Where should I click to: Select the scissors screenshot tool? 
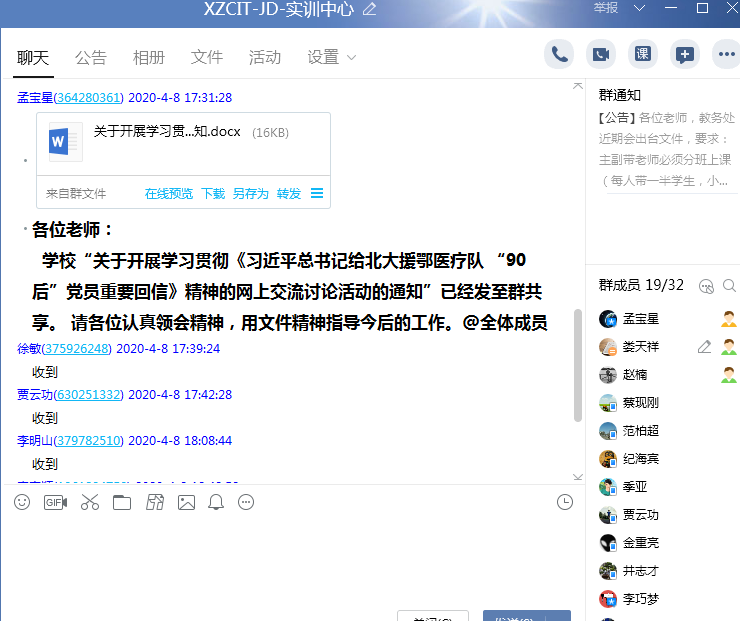tap(90, 502)
